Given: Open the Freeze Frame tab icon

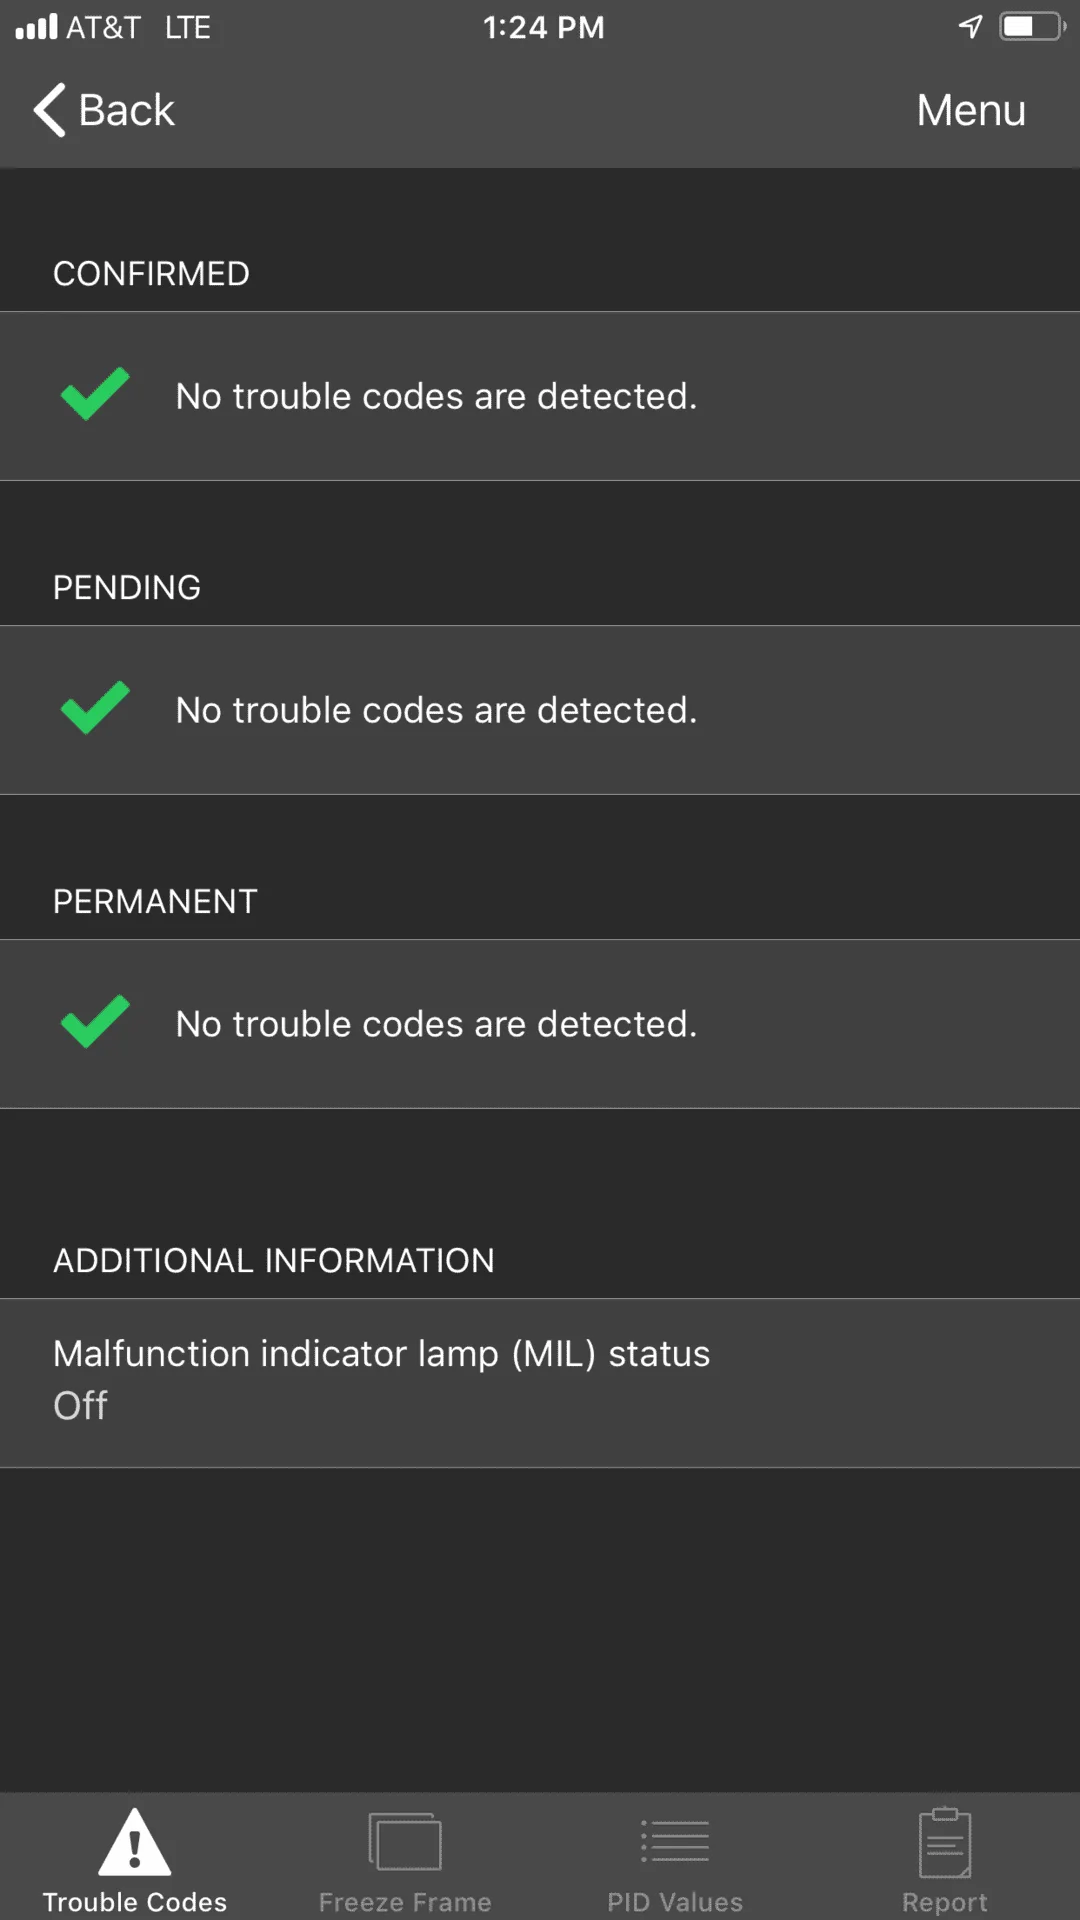Looking at the screenshot, I should (405, 1842).
